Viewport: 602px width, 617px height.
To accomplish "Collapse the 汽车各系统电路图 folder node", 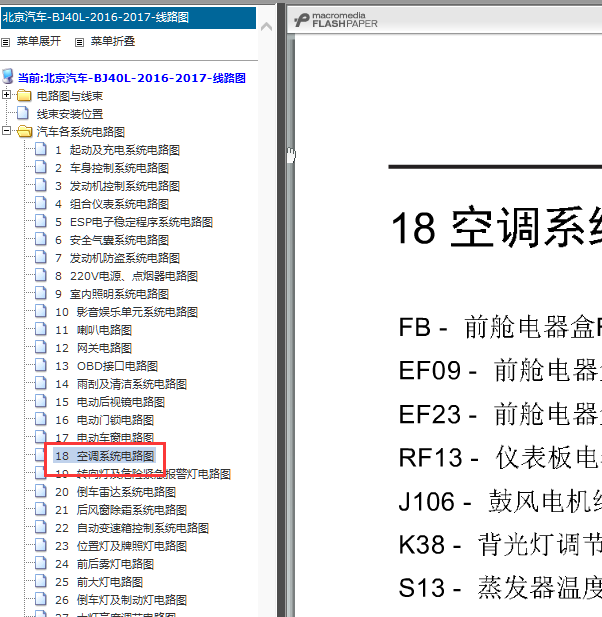I will [x=6, y=131].
